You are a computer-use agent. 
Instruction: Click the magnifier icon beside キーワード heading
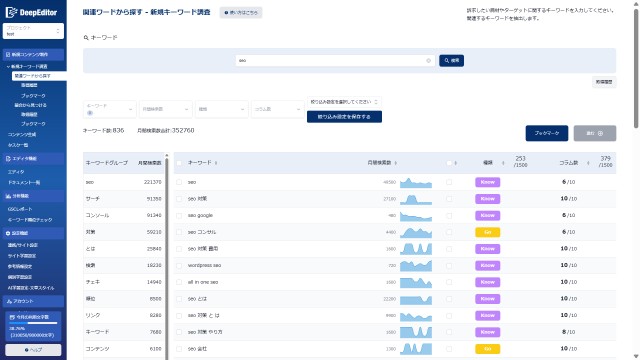86,38
